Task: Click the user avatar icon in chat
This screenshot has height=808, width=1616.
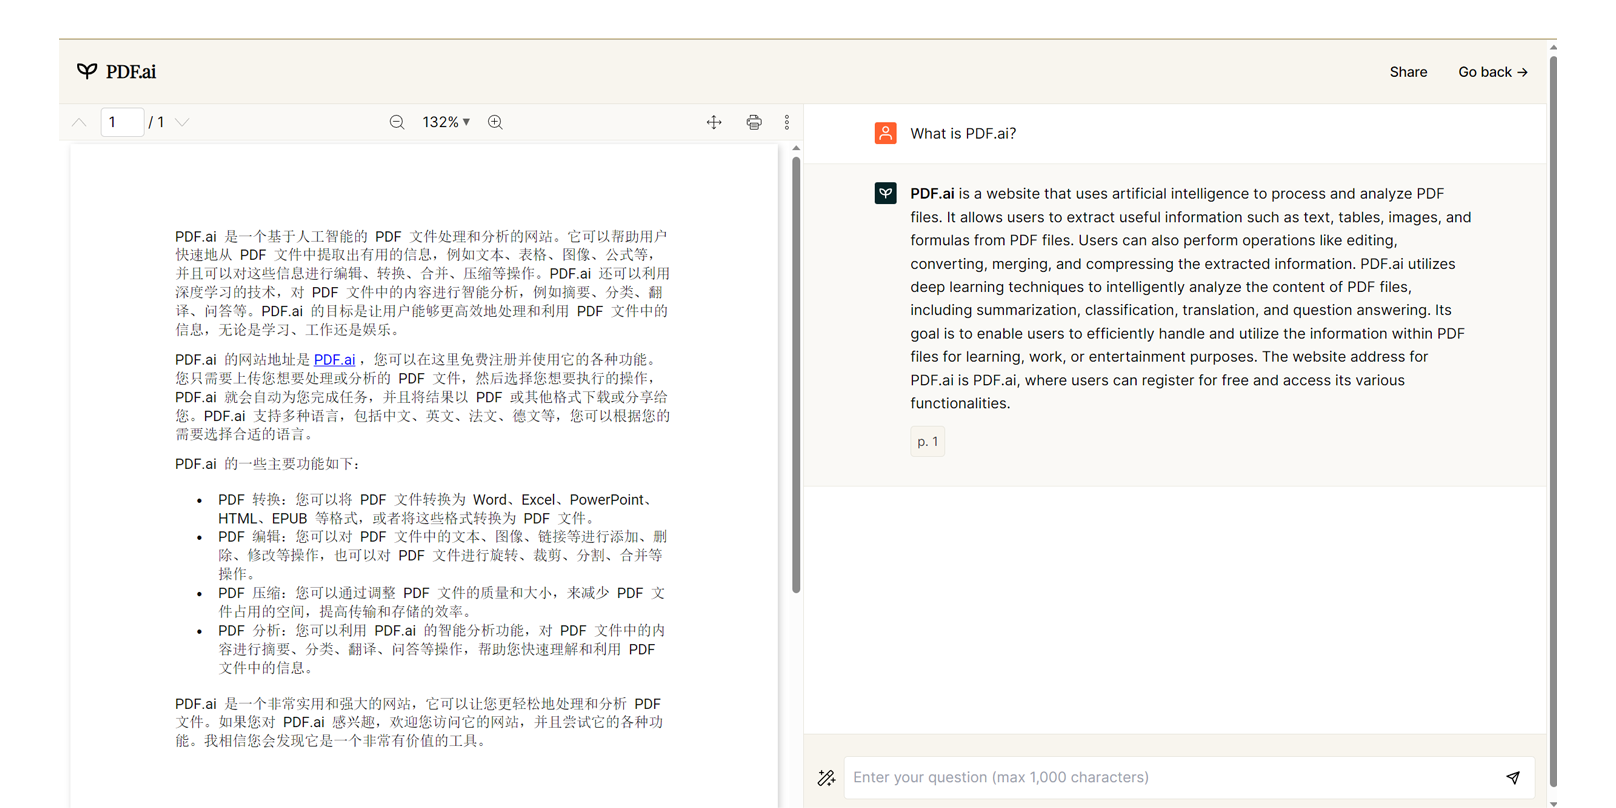Action: pyautogui.click(x=885, y=133)
